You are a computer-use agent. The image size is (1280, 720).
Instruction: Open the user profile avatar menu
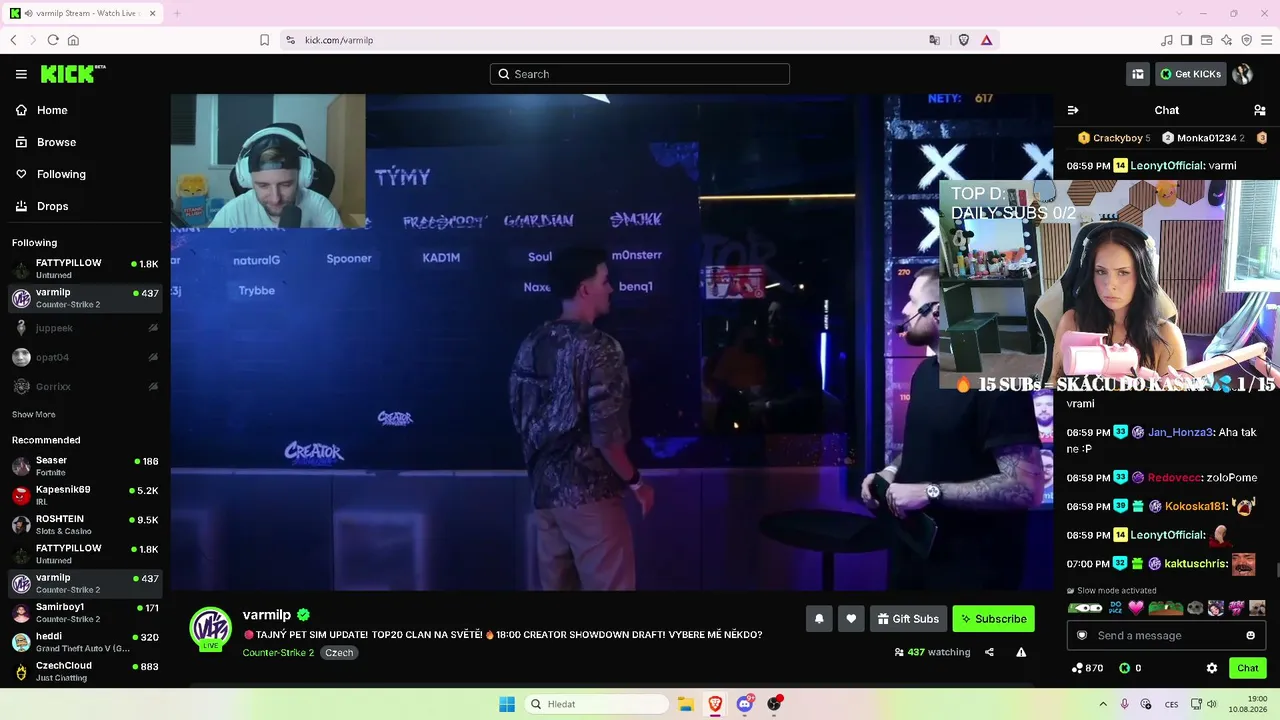tap(1243, 74)
